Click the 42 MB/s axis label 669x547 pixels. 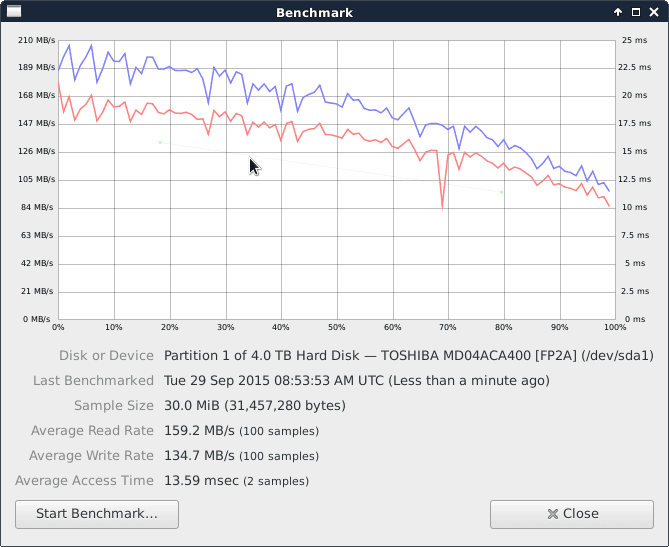(38, 263)
